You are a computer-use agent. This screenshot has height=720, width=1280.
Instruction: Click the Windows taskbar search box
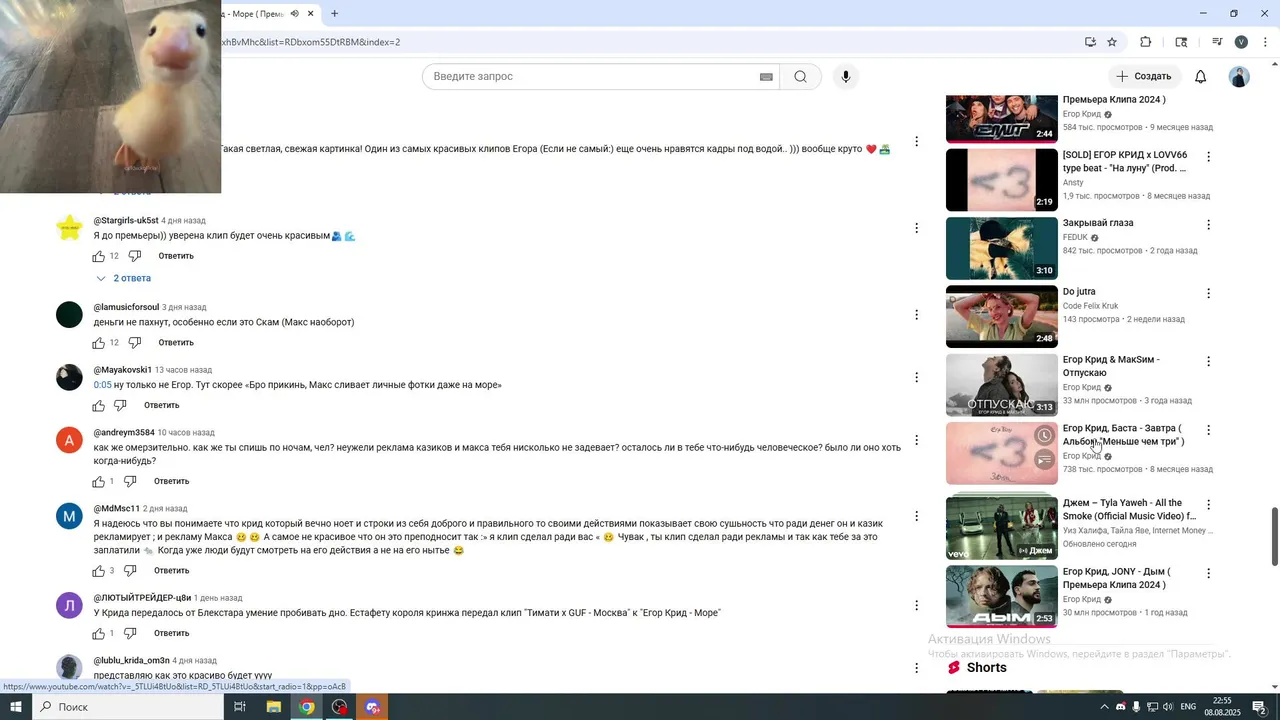pos(128,707)
